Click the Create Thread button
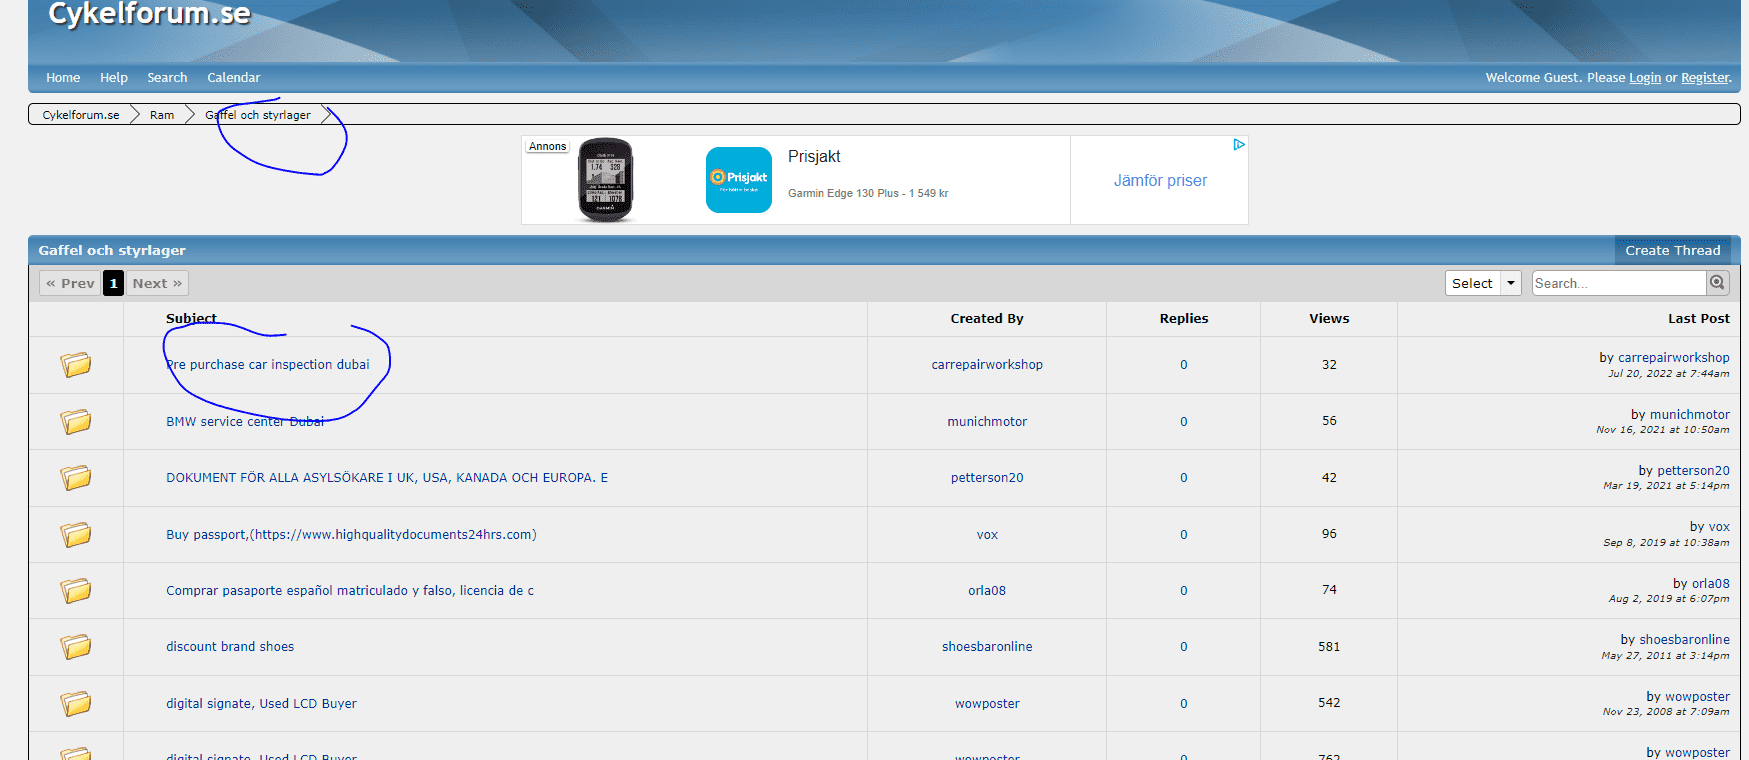 (x=1672, y=250)
